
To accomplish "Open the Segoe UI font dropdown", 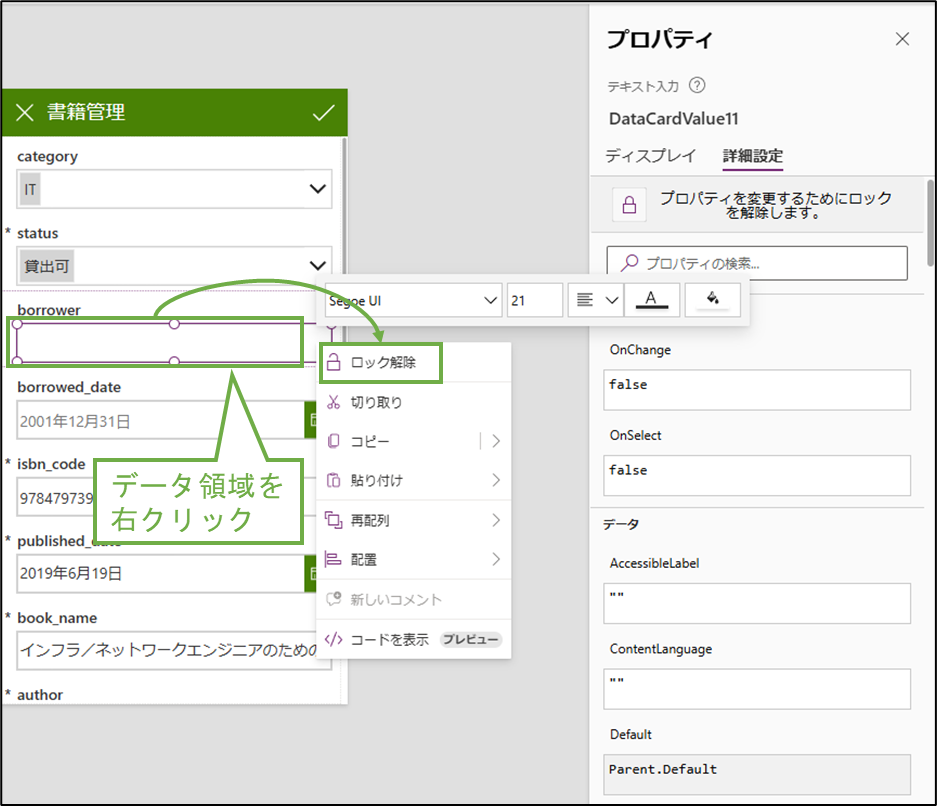I will 414,301.
